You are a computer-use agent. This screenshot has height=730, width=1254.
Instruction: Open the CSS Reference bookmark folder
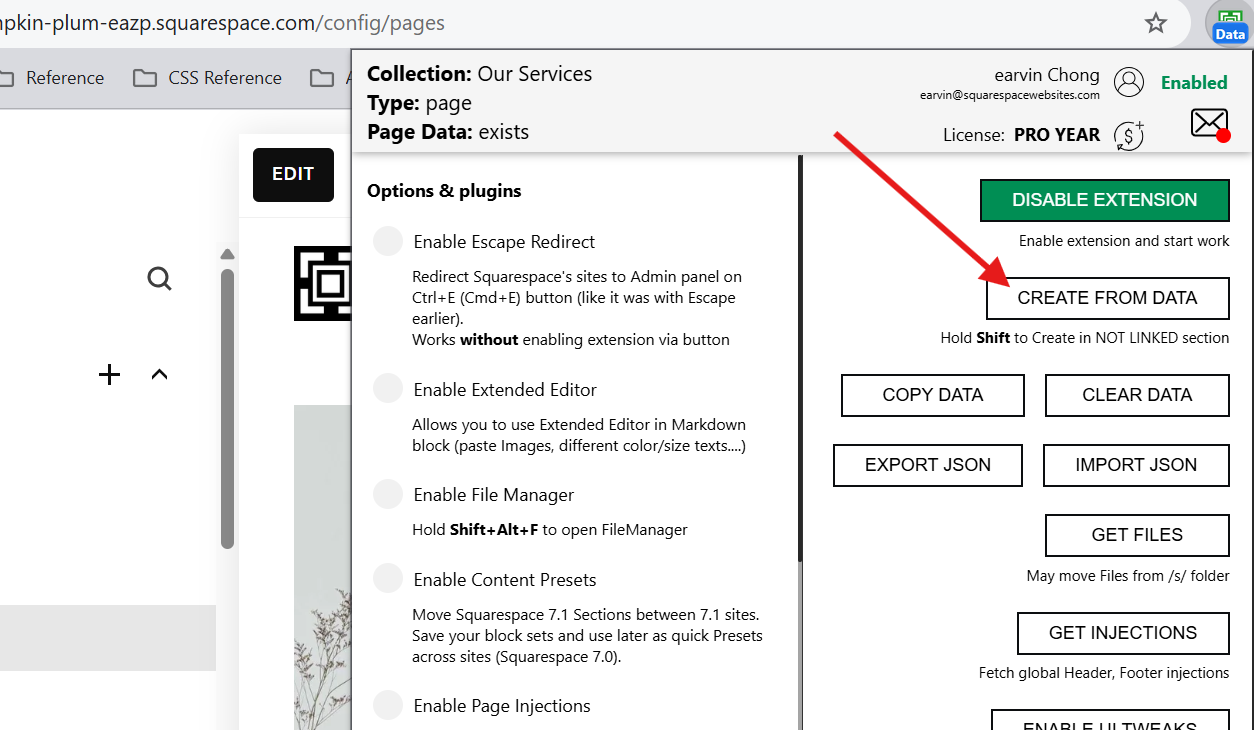[x=208, y=78]
